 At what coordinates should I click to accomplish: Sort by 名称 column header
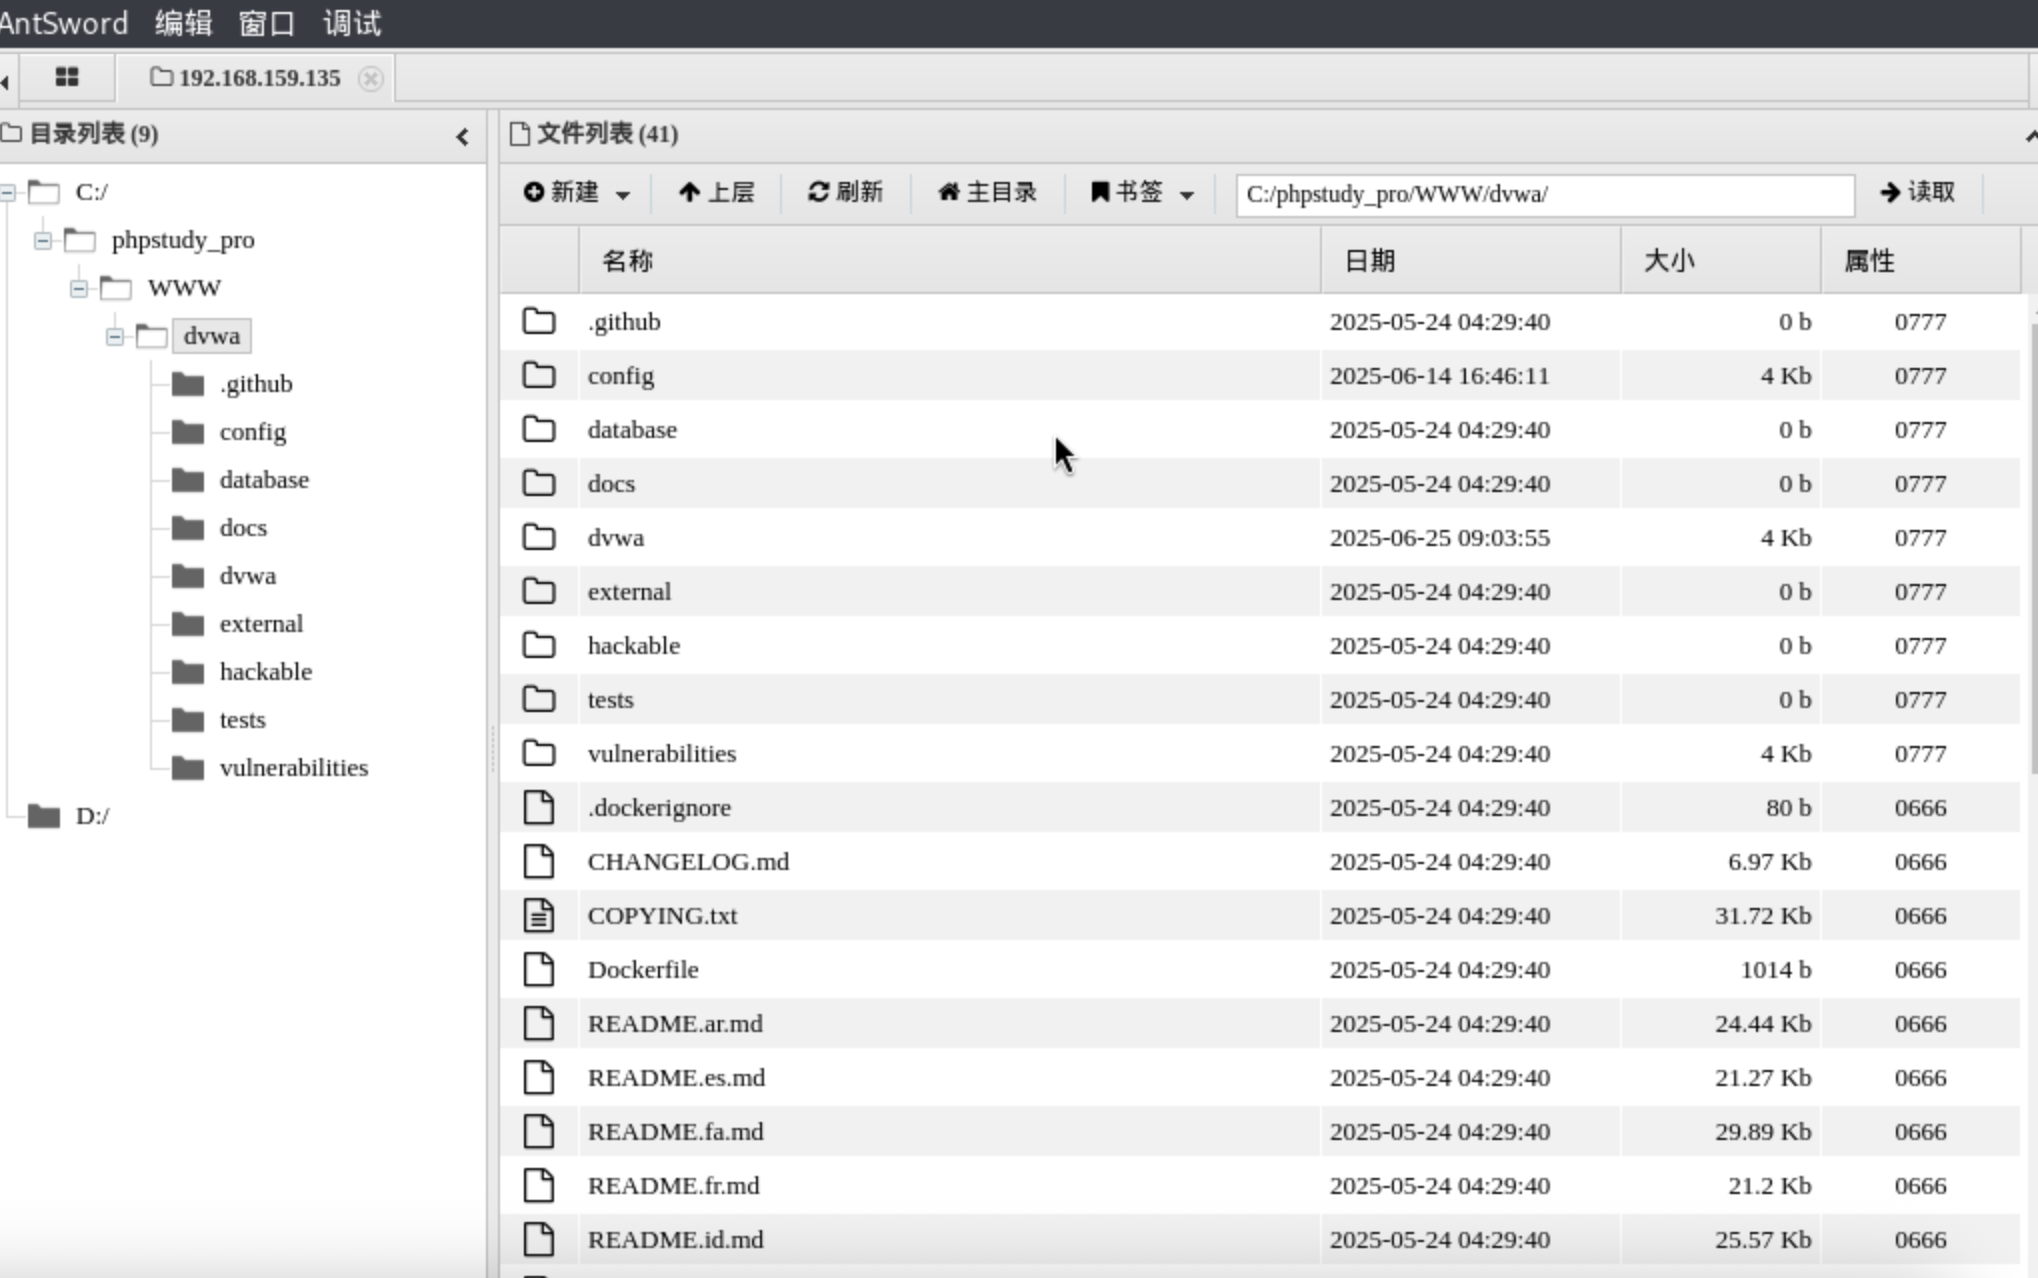950,261
